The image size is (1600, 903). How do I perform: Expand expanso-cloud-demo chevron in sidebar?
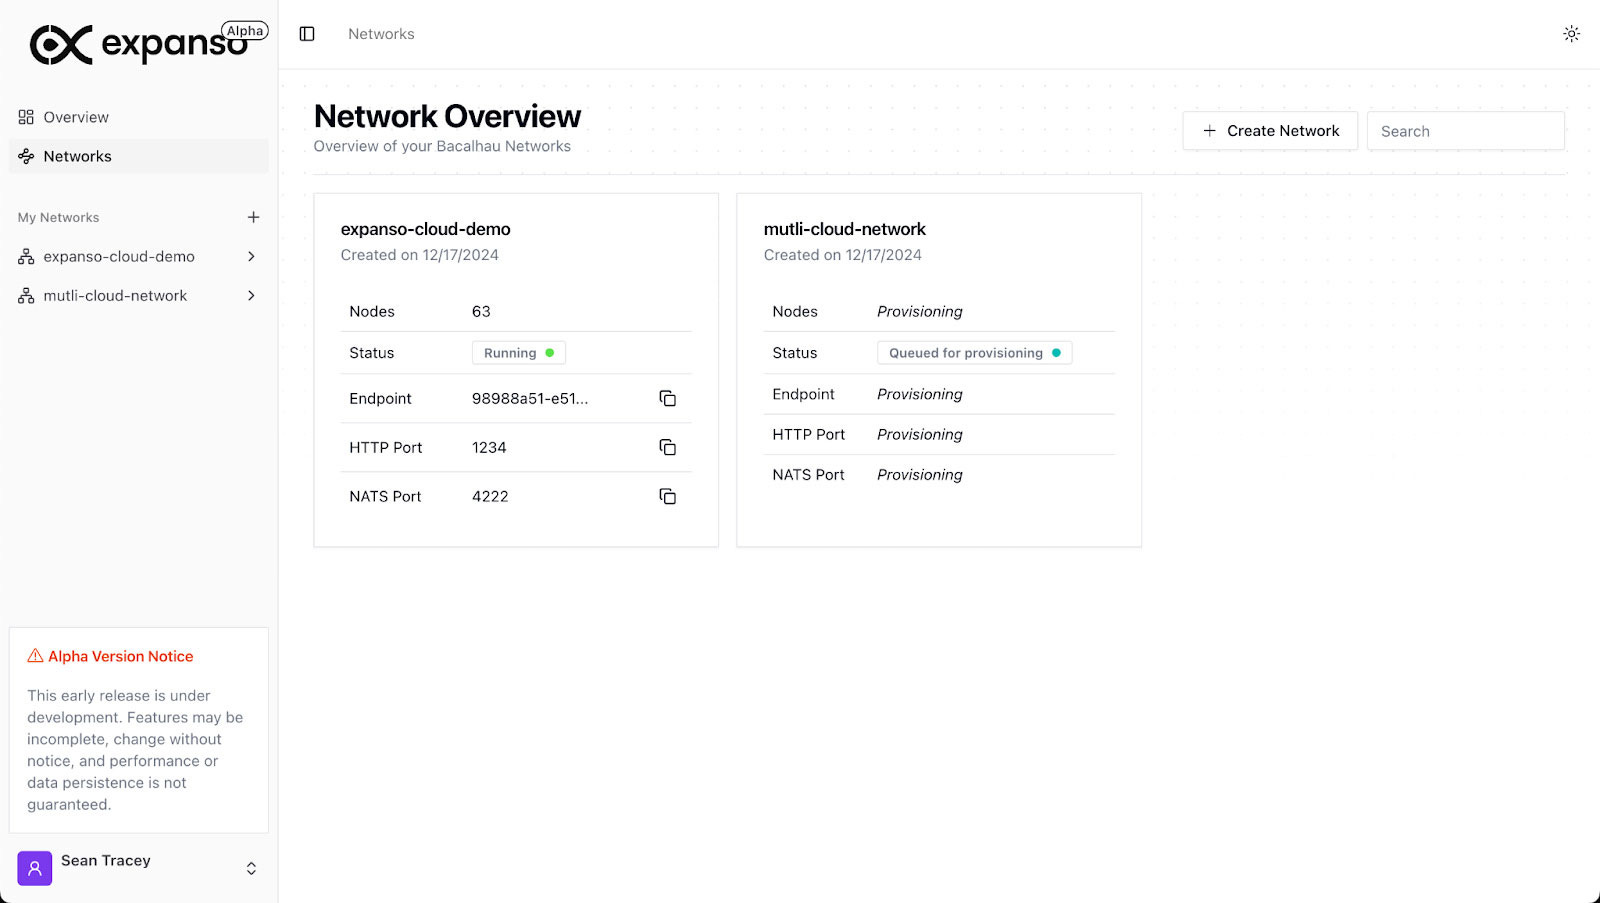251,256
